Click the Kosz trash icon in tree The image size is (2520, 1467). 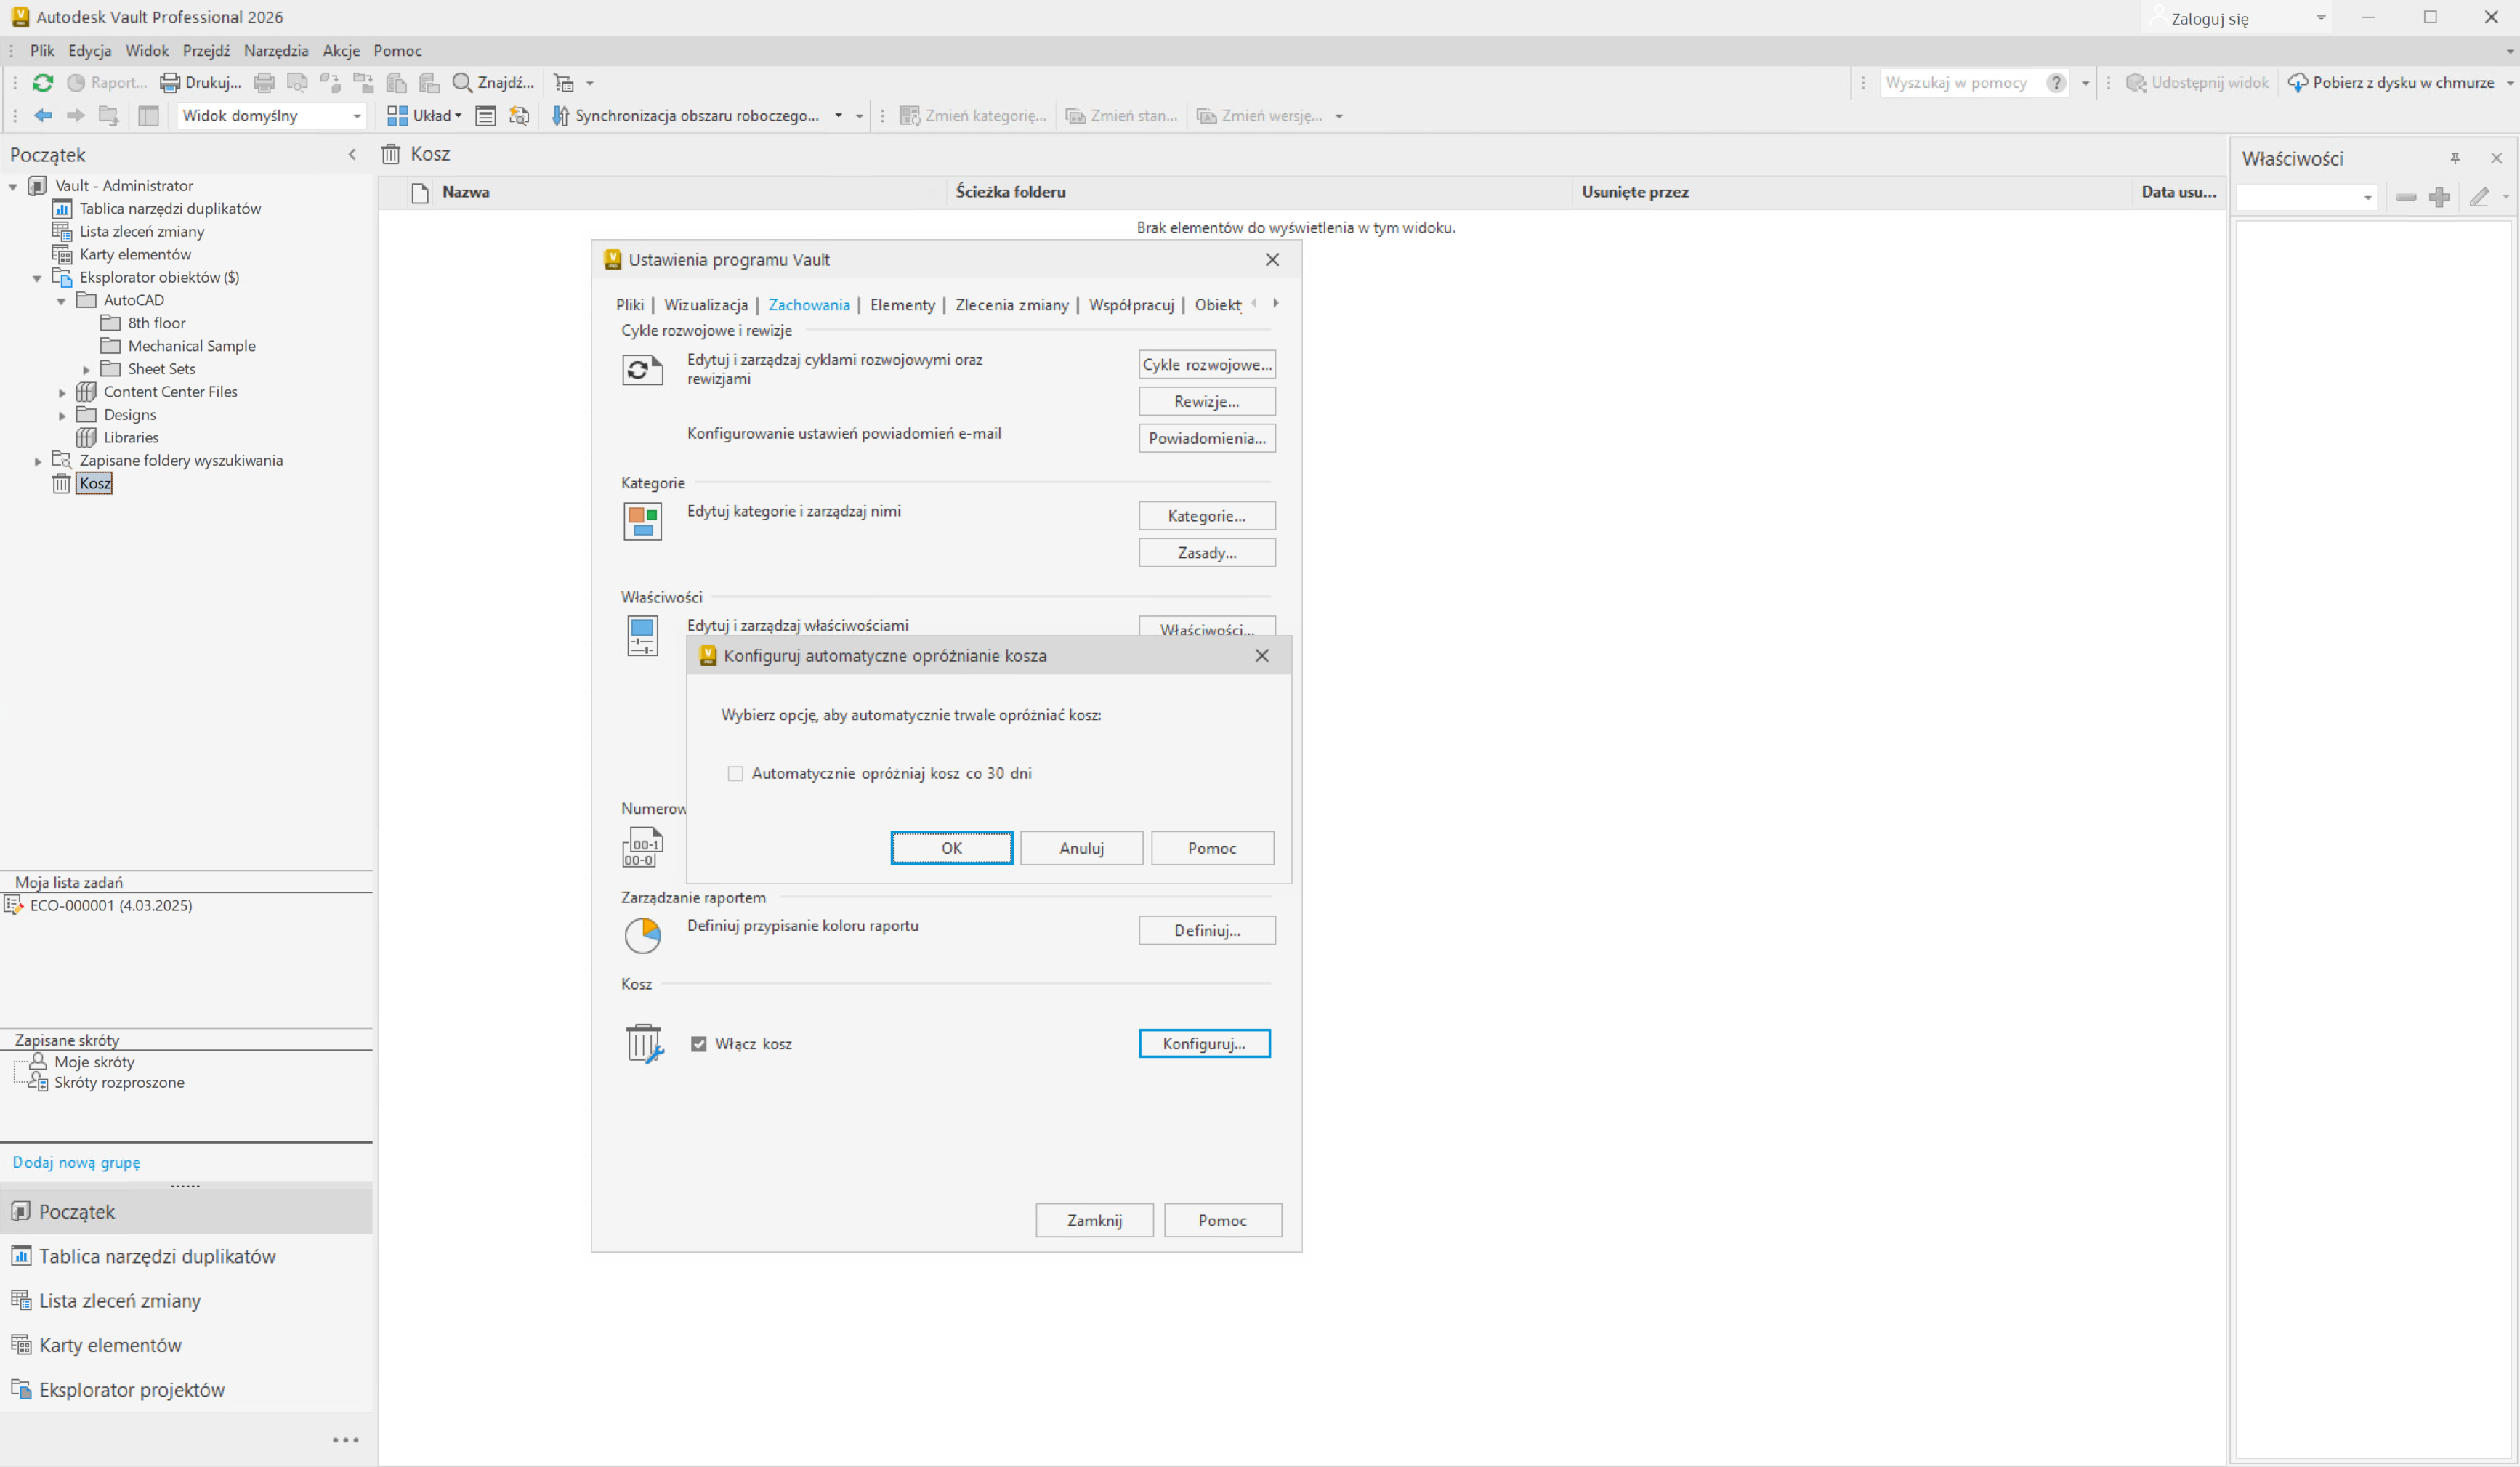click(x=62, y=484)
